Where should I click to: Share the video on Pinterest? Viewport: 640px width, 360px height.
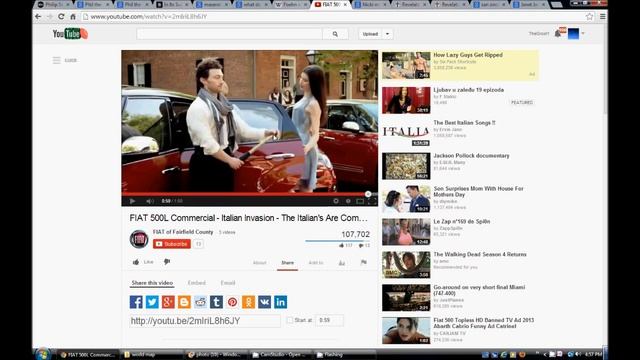(x=232, y=302)
